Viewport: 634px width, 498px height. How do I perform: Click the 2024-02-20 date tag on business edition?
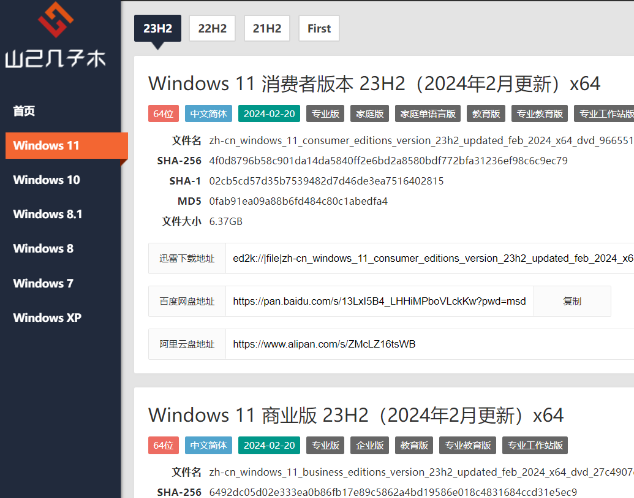(x=269, y=445)
